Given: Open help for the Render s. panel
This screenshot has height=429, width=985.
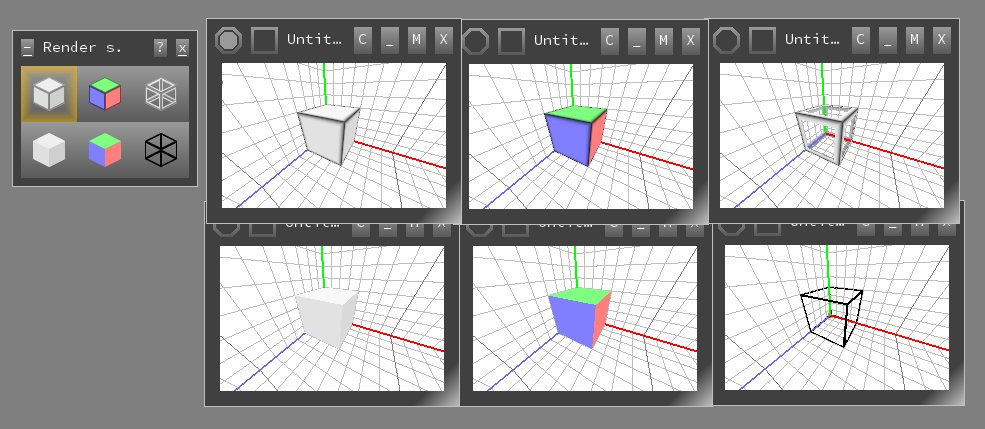Looking at the screenshot, I should coord(160,47).
